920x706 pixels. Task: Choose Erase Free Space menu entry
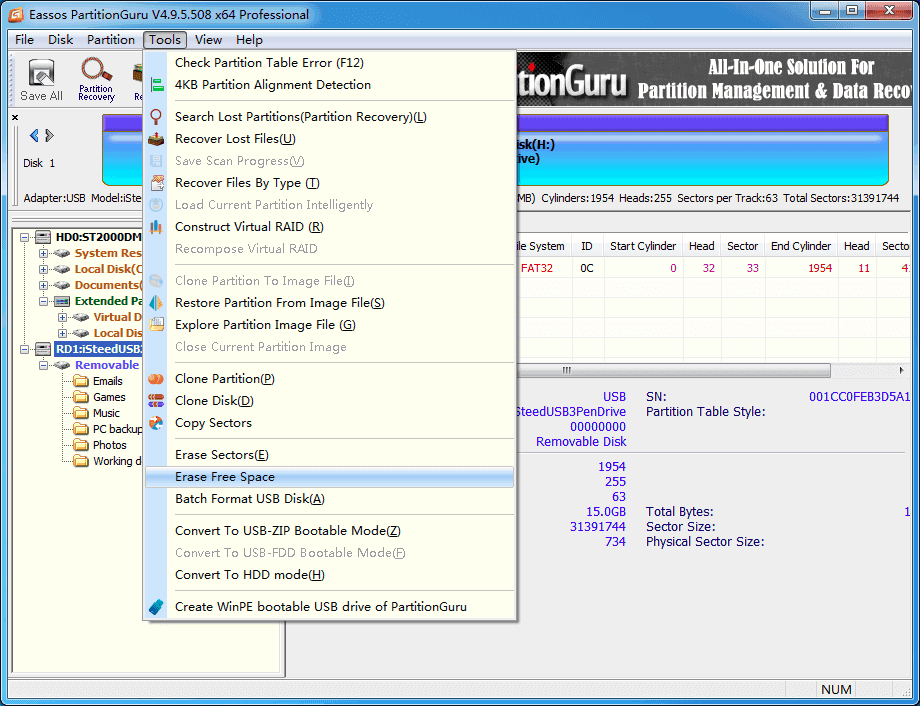click(x=329, y=477)
